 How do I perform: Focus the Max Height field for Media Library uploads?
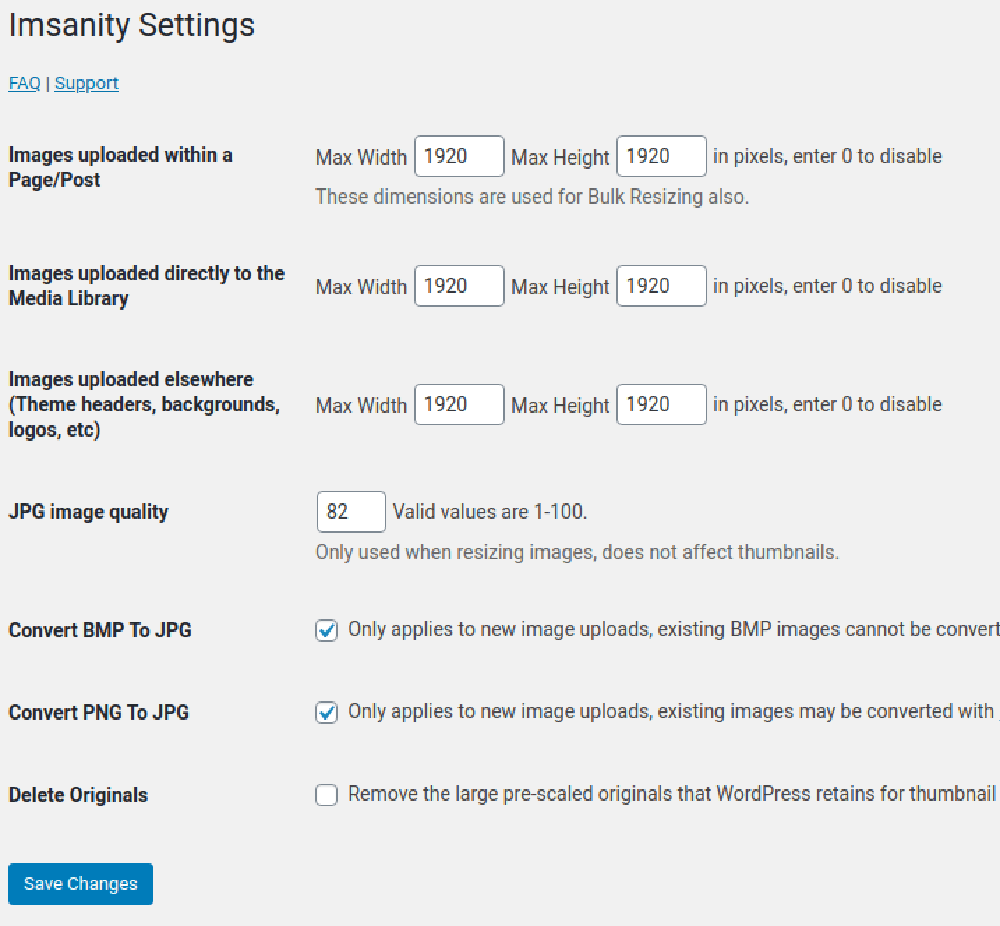coord(661,286)
